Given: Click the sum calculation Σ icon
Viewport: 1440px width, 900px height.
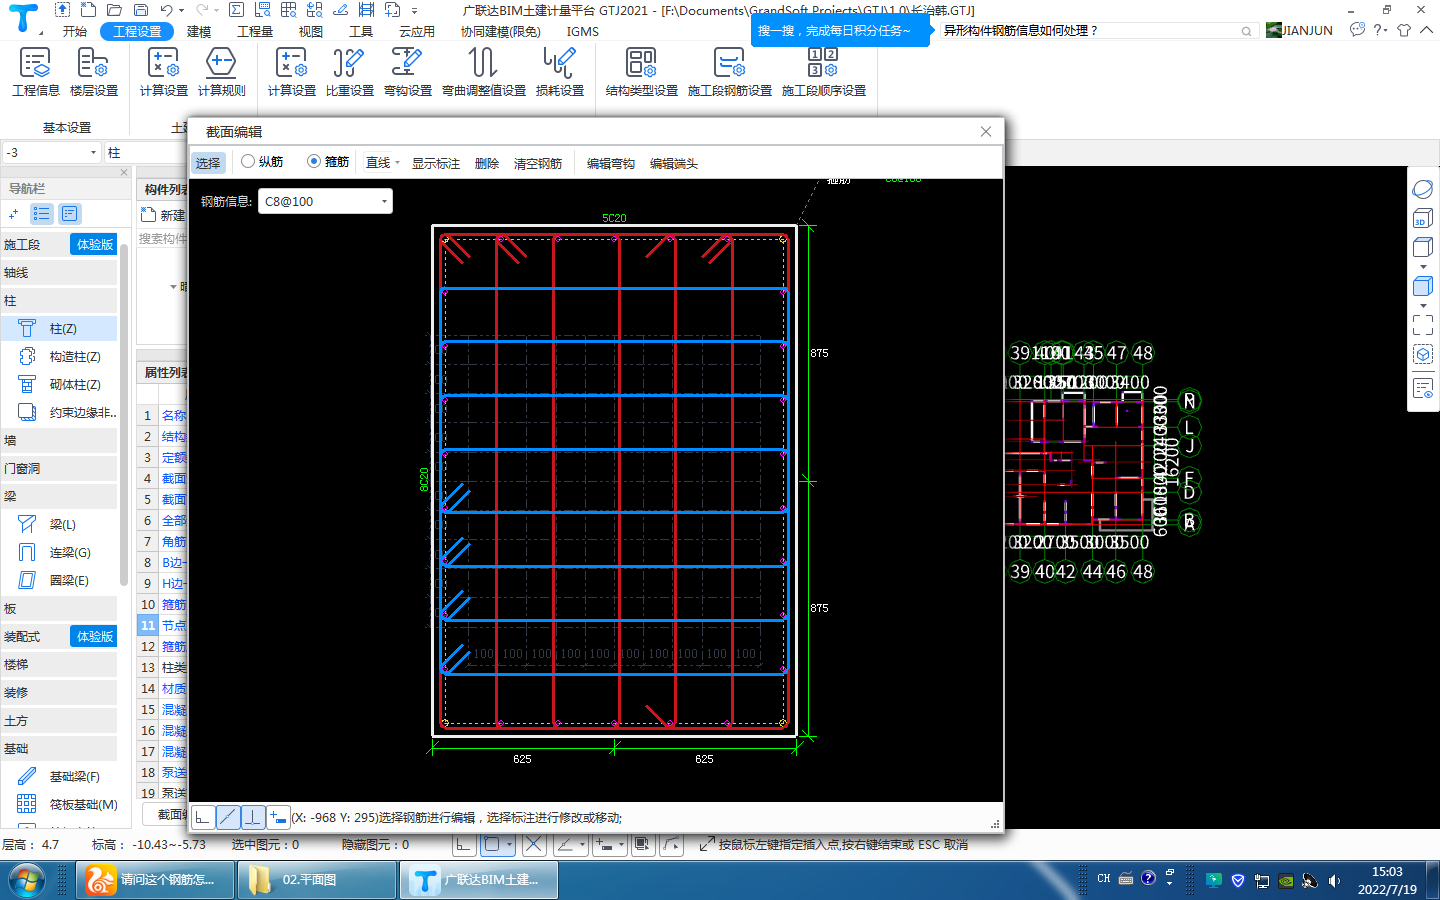Looking at the screenshot, I should 236,10.
